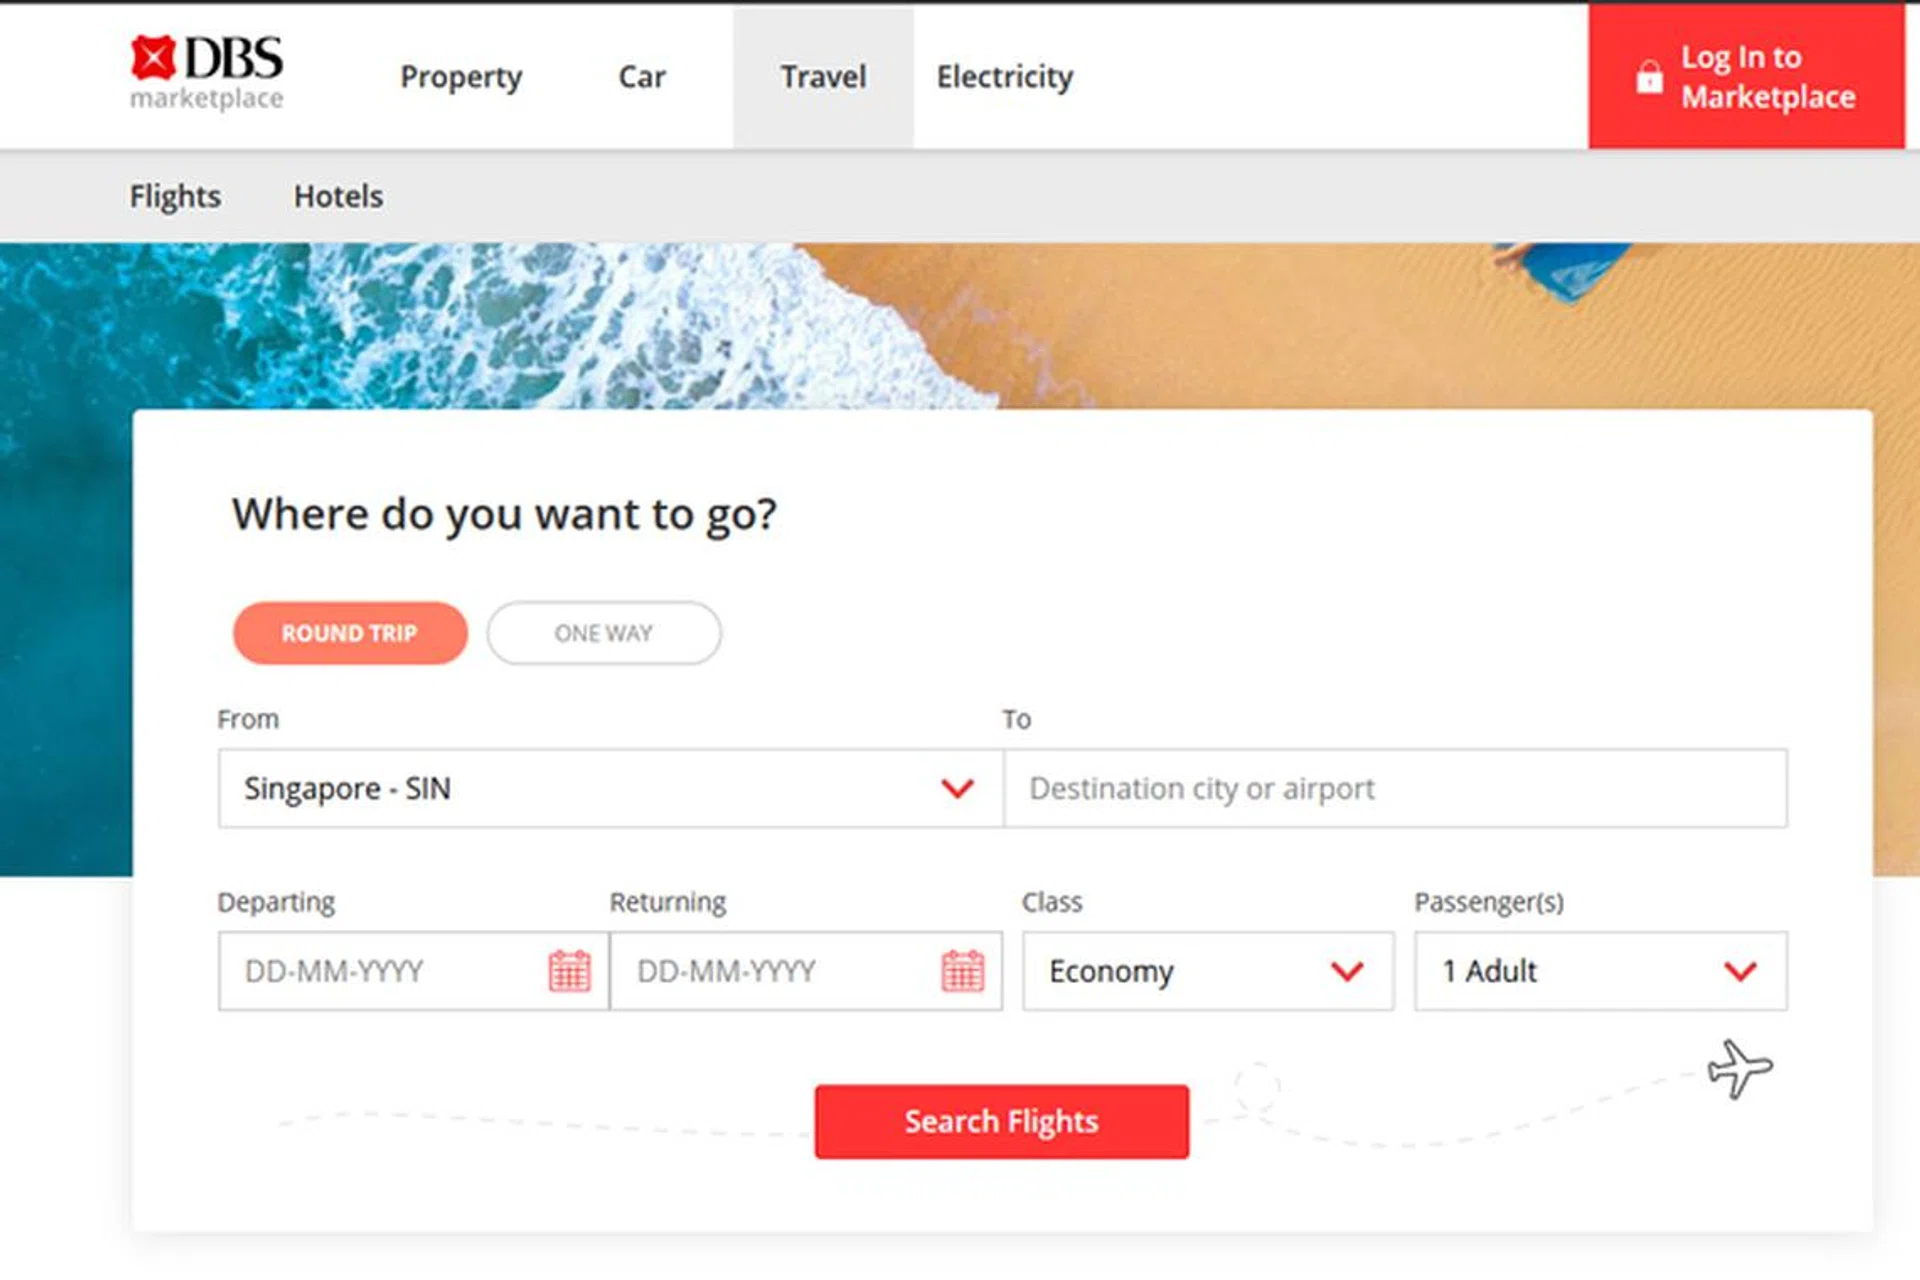
Task: Open the Departing date calendar icon
Action: coord(569,971)
